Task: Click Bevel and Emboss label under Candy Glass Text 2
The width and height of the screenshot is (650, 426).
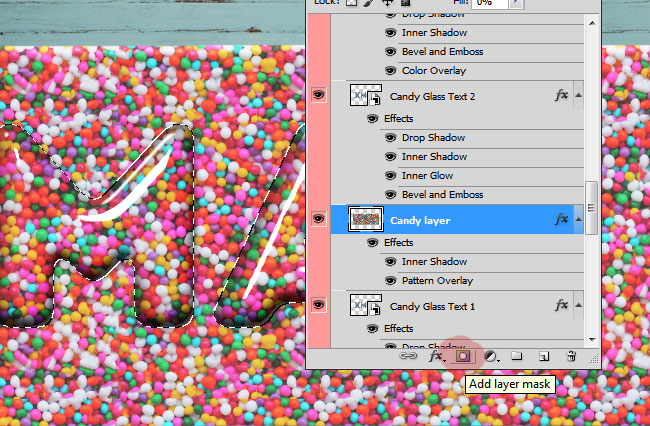Action: [x=442, y=195]
